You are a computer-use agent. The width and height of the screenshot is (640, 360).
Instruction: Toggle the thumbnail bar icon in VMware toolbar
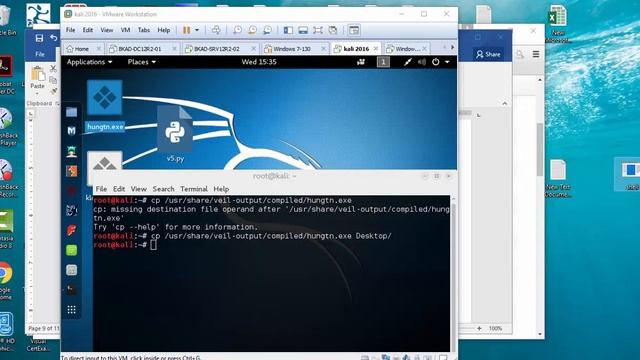pos(303,30)
